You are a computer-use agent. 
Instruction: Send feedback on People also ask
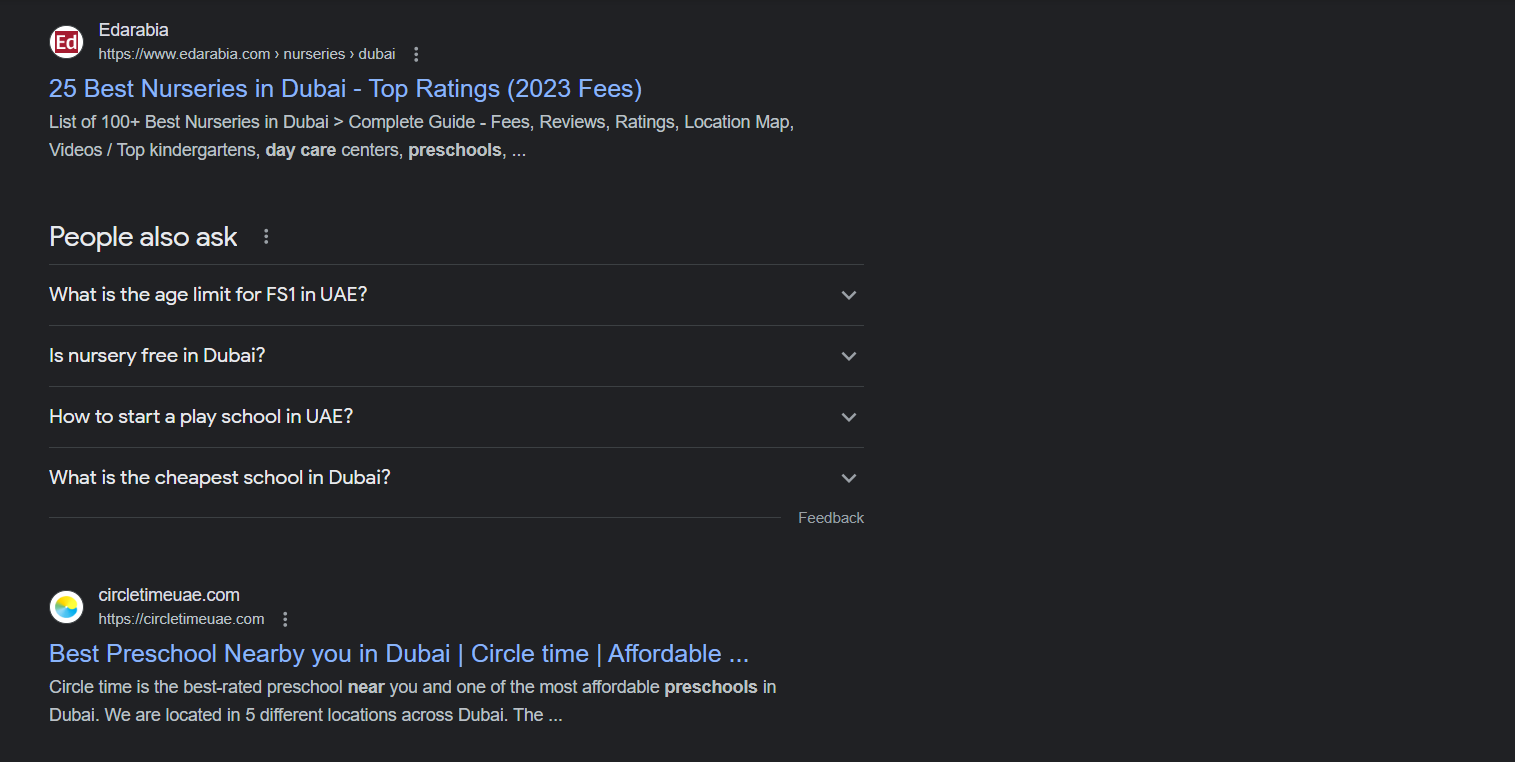click(831, 518)
